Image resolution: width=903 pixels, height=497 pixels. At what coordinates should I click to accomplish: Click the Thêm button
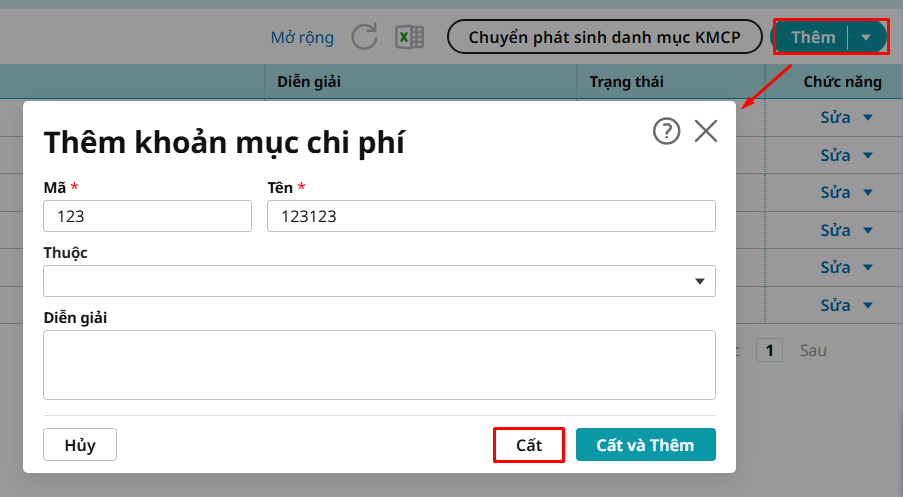(812, 38)
